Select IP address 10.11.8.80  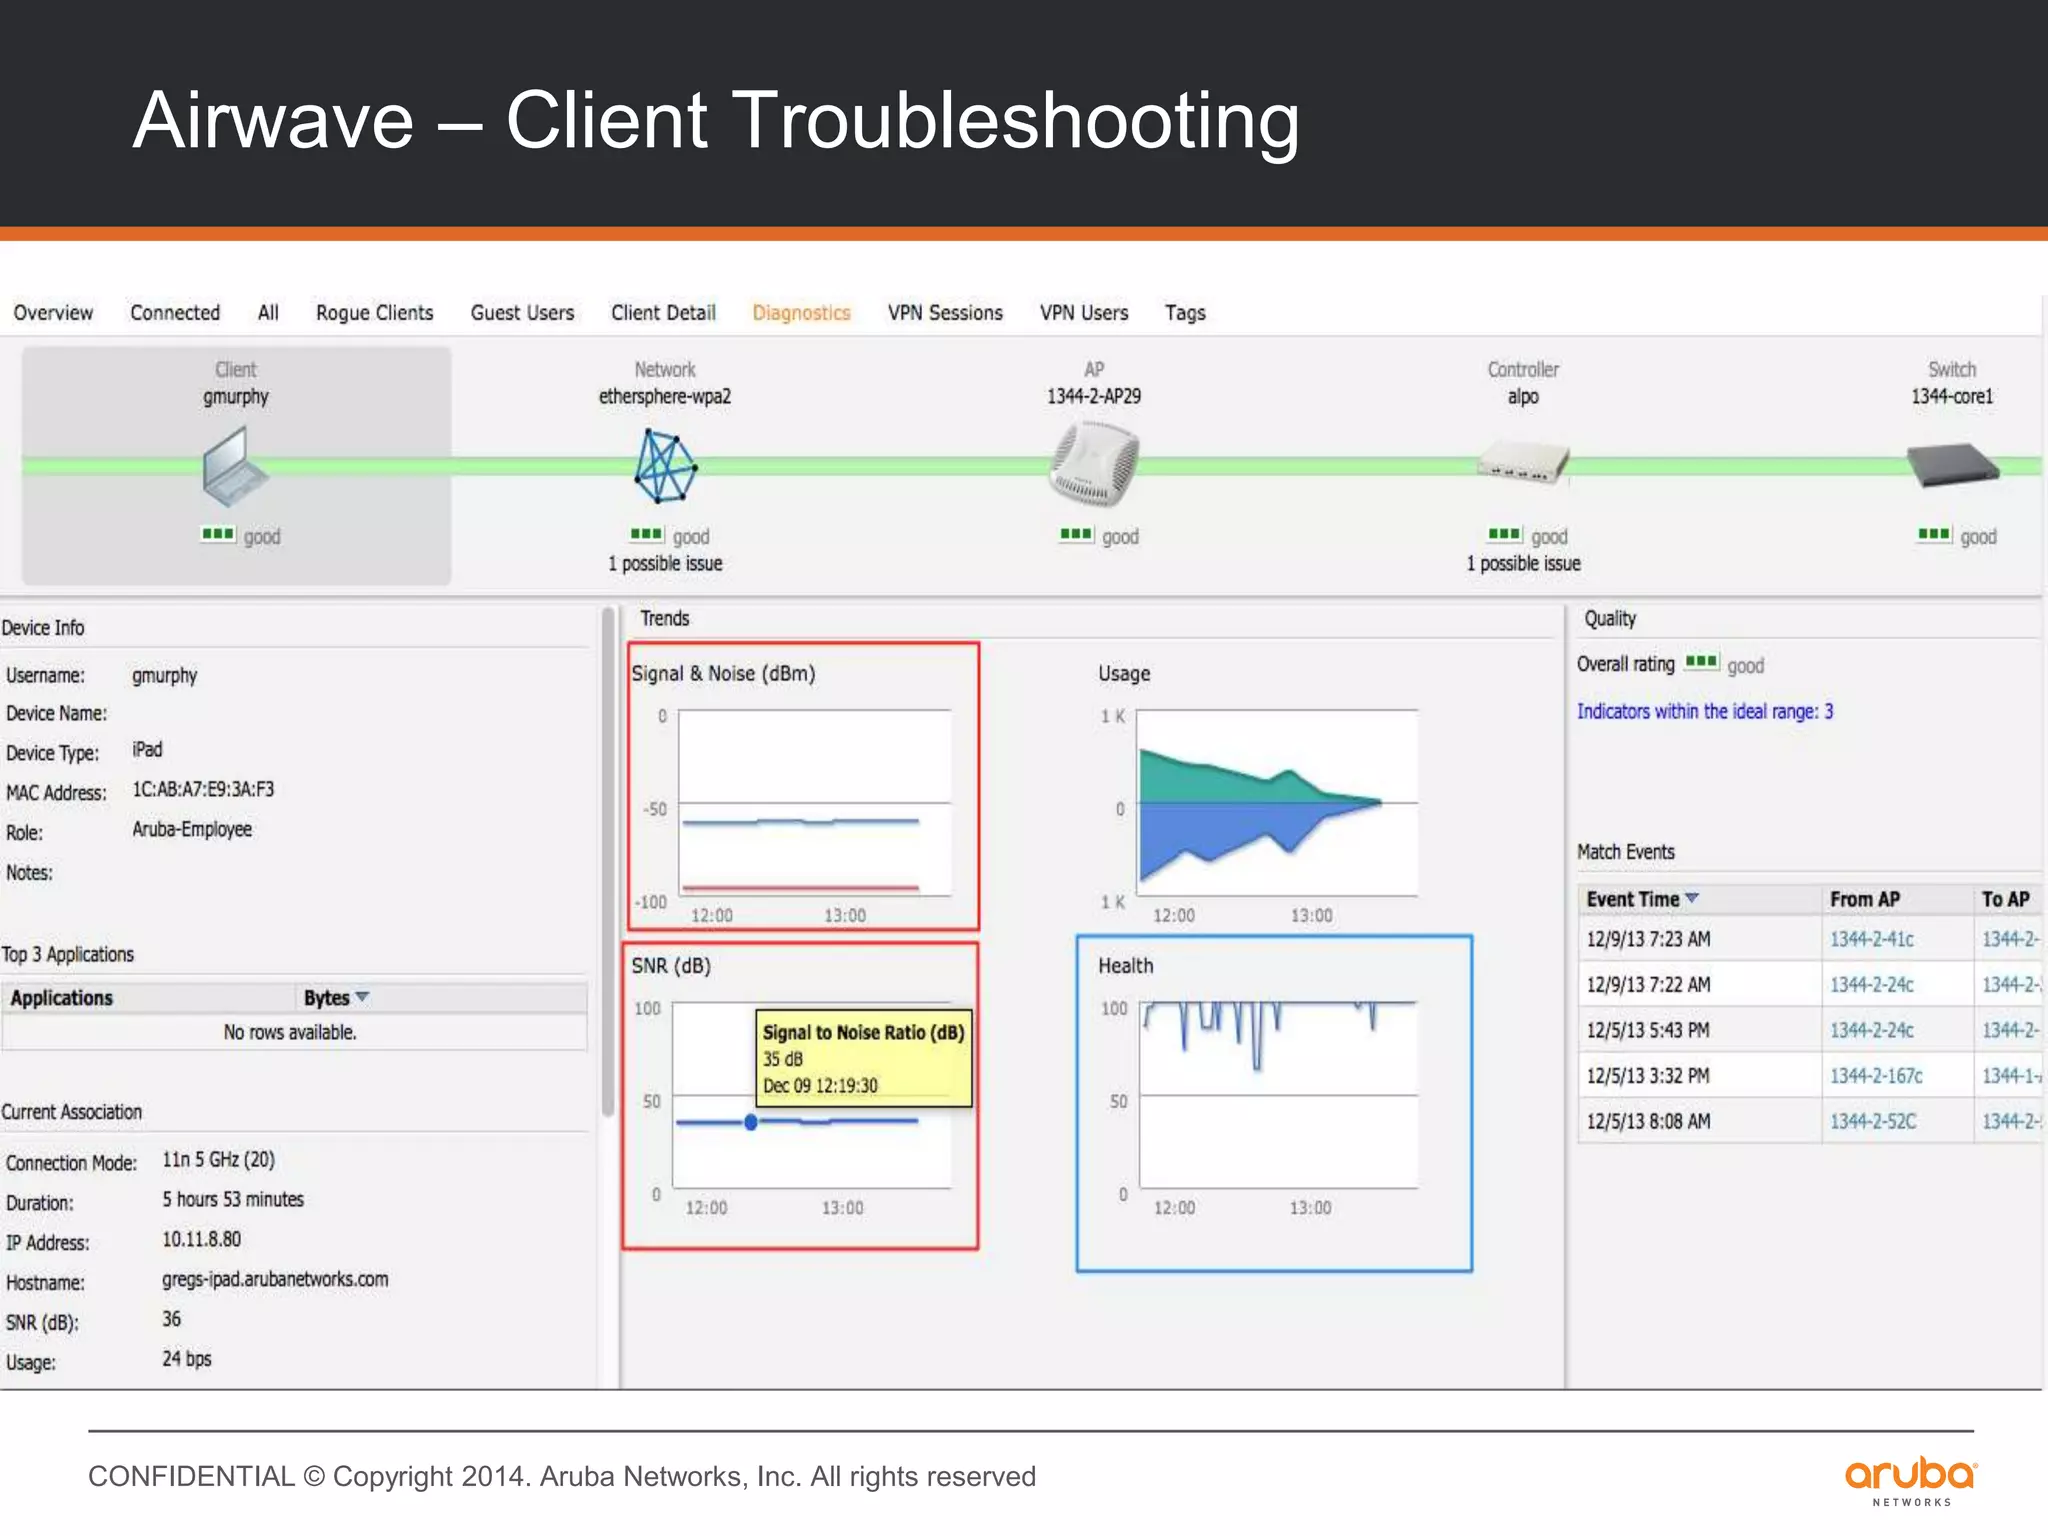pos(202,1240)
